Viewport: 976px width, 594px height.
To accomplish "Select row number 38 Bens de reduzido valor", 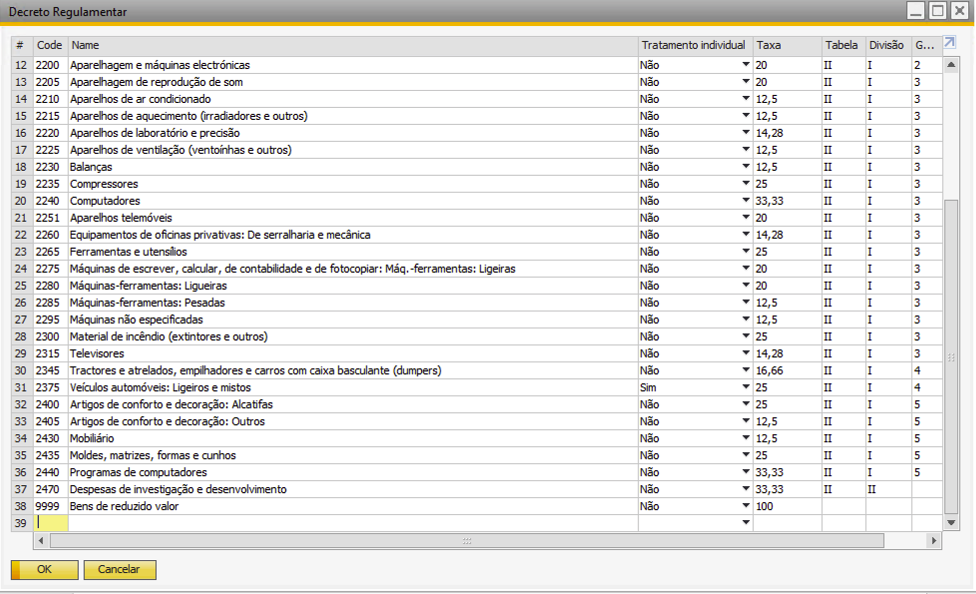I will [x=21, y=506].
